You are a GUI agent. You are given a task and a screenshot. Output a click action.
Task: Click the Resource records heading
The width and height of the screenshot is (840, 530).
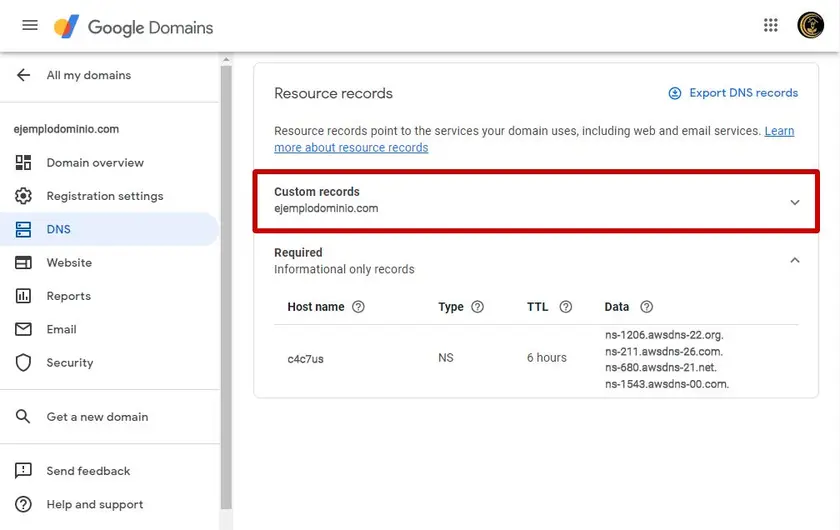point(333,93)
